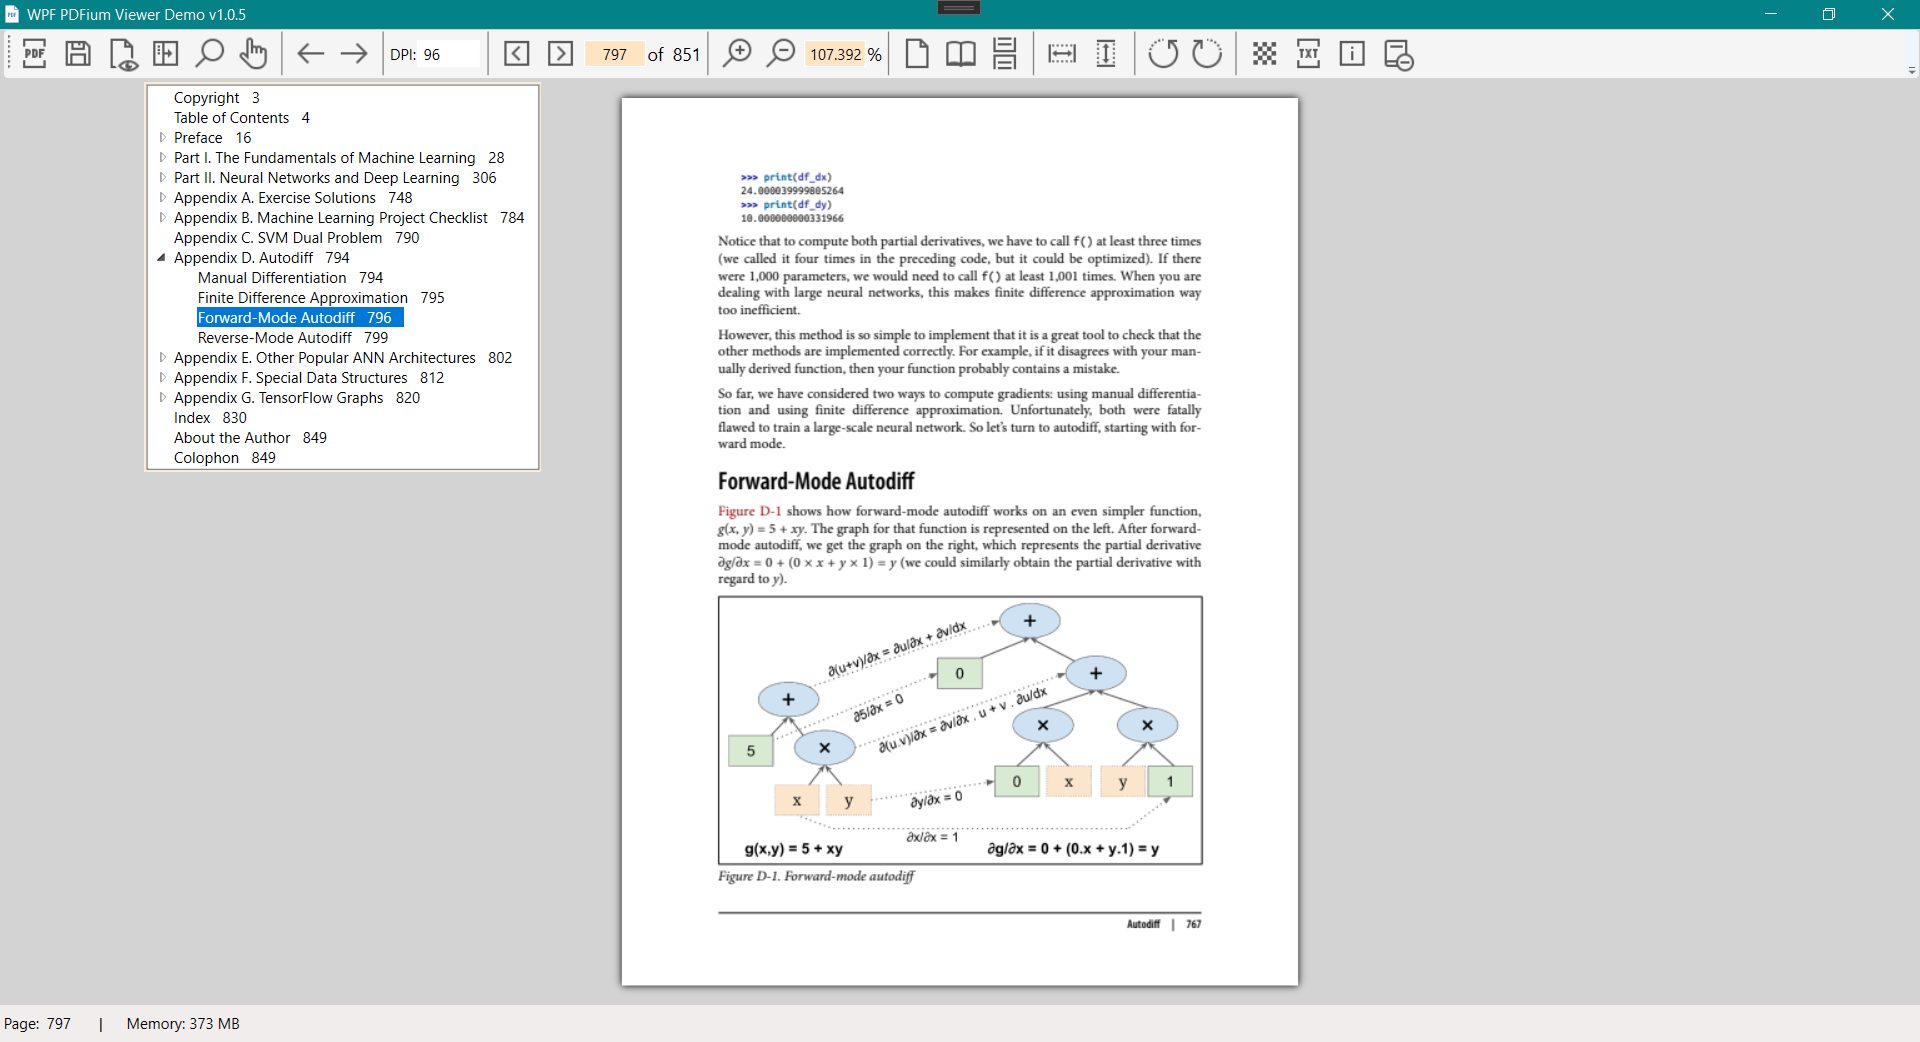This screenshot has width=1920, height=1042.
Task: Click the toolbar overflow arrow
Action: coord(1911,71)
